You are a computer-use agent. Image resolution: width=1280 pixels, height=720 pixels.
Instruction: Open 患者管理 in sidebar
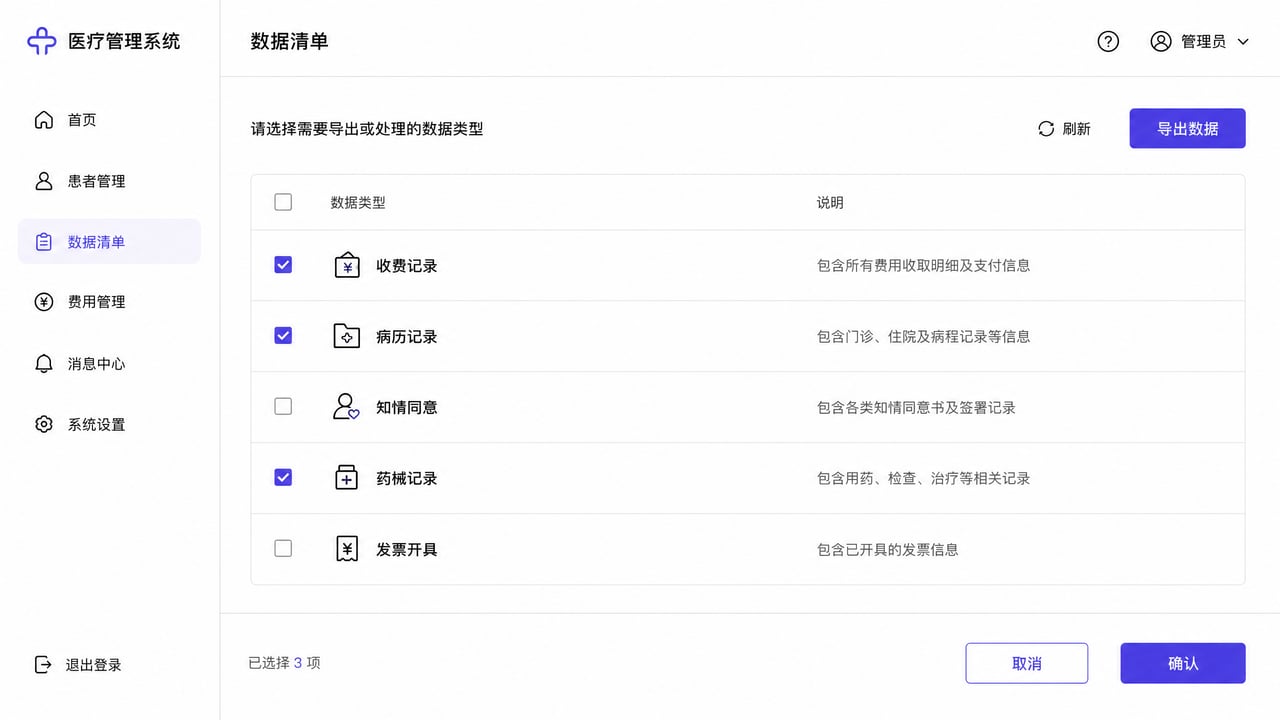[x=109, y=181]
